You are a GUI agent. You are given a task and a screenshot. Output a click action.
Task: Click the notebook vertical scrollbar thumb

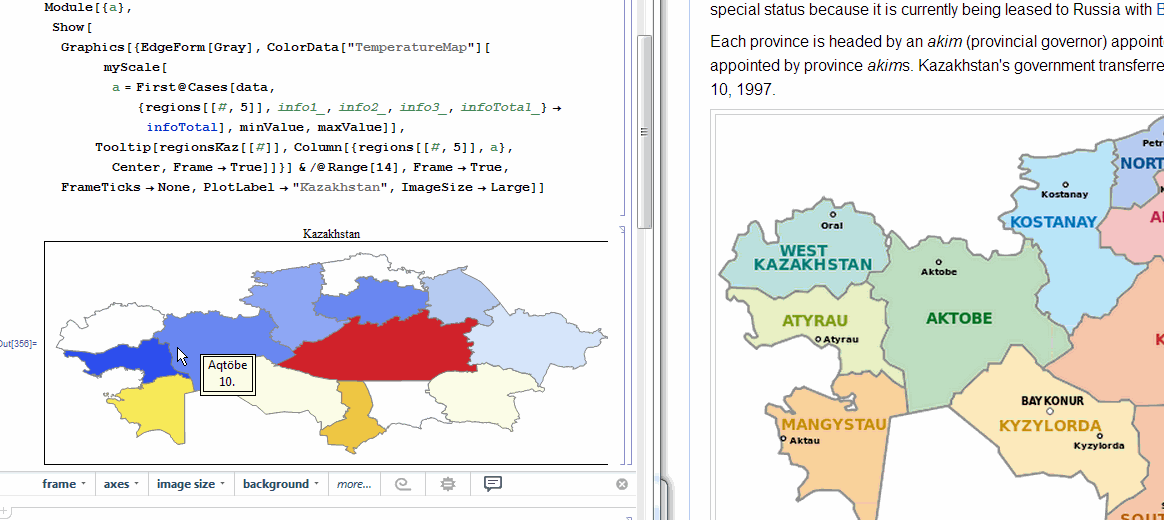tap(644, 131)
